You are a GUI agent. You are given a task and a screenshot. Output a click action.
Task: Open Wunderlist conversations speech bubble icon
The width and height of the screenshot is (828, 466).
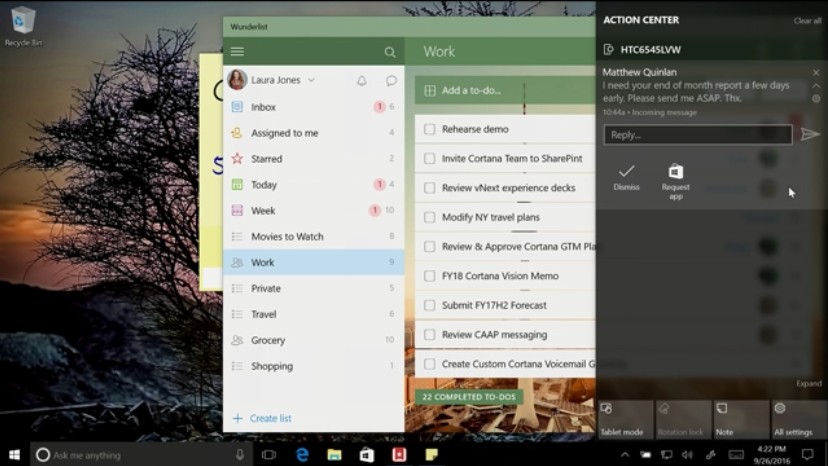(x=391, y=80)
